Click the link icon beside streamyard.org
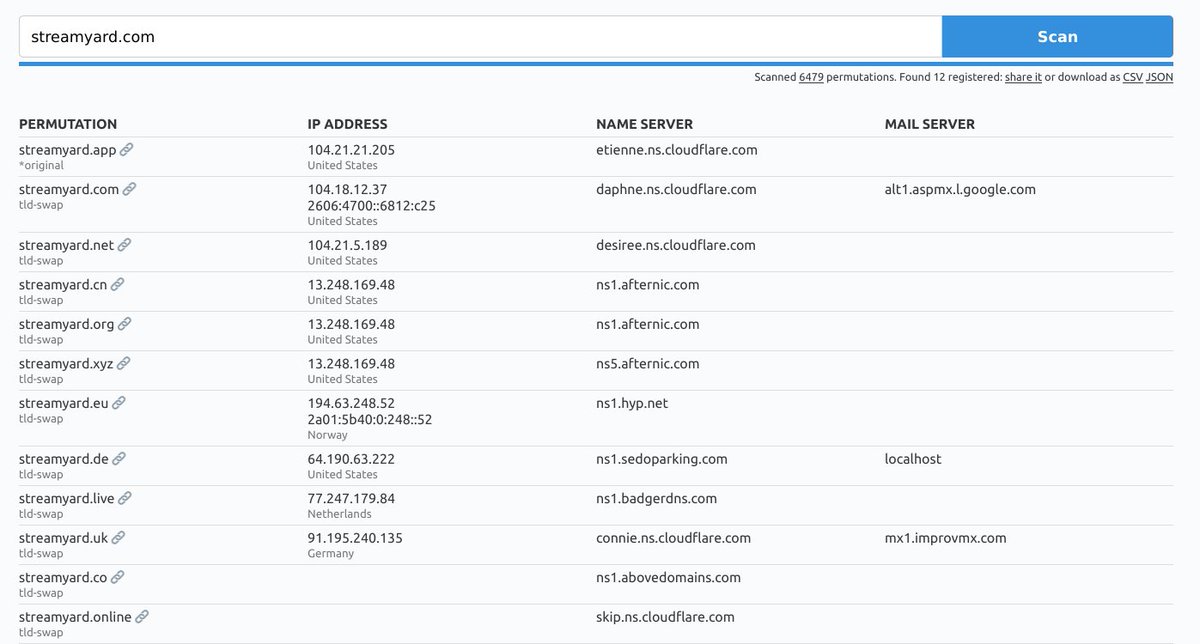Image resolution: width=1200 pixels, height=644 pixels. coord(125,324)
